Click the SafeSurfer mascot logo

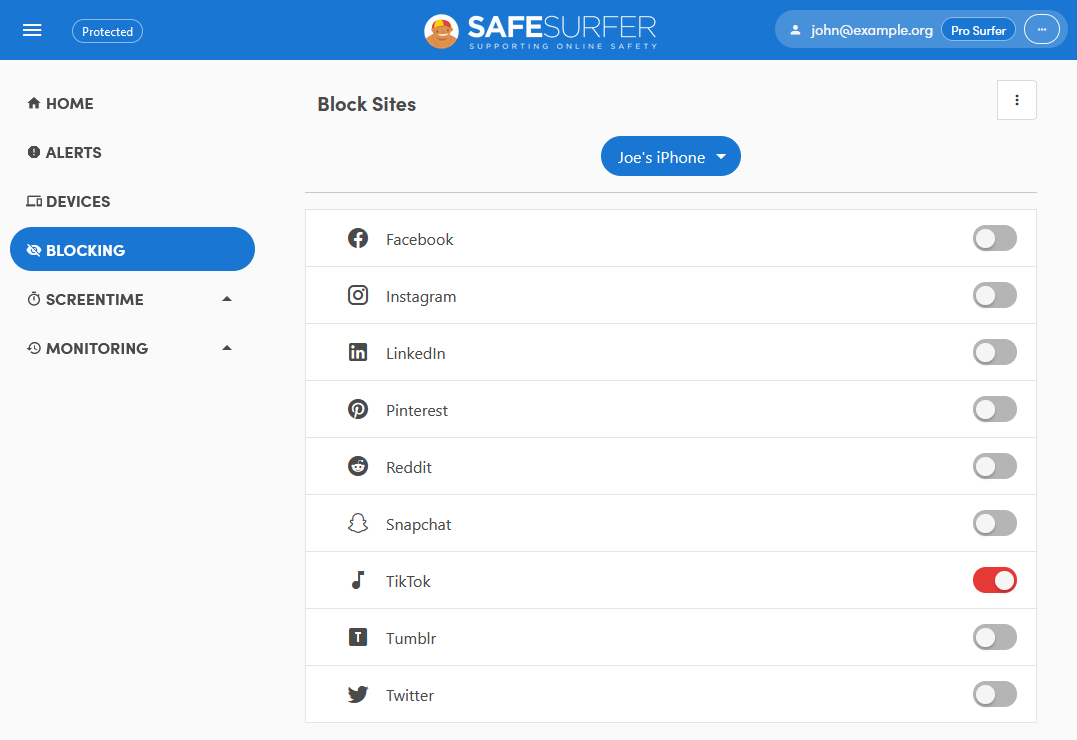pos(441,31)
